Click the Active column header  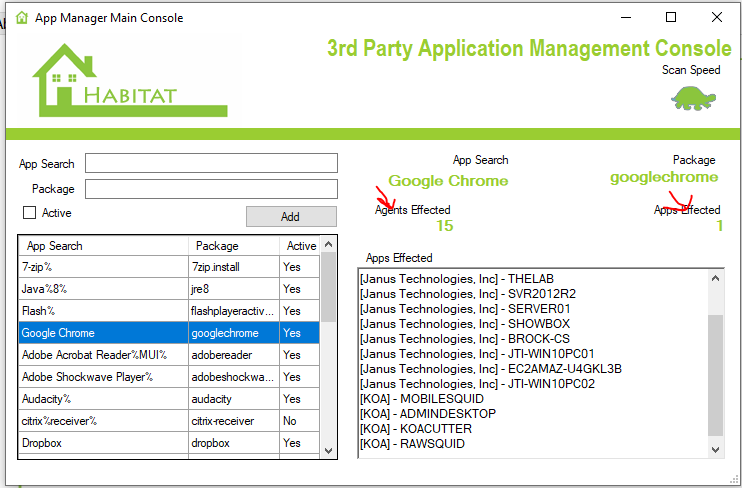[x=300, y=246]
